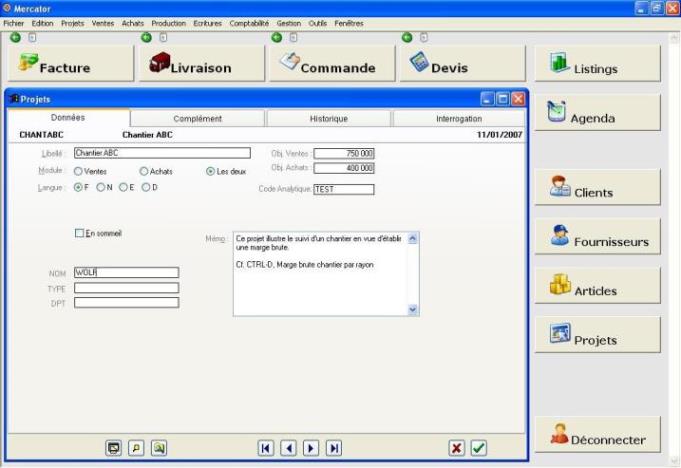Select language N radio button
Screen dimensions: 681x468
tap(101, 188)
